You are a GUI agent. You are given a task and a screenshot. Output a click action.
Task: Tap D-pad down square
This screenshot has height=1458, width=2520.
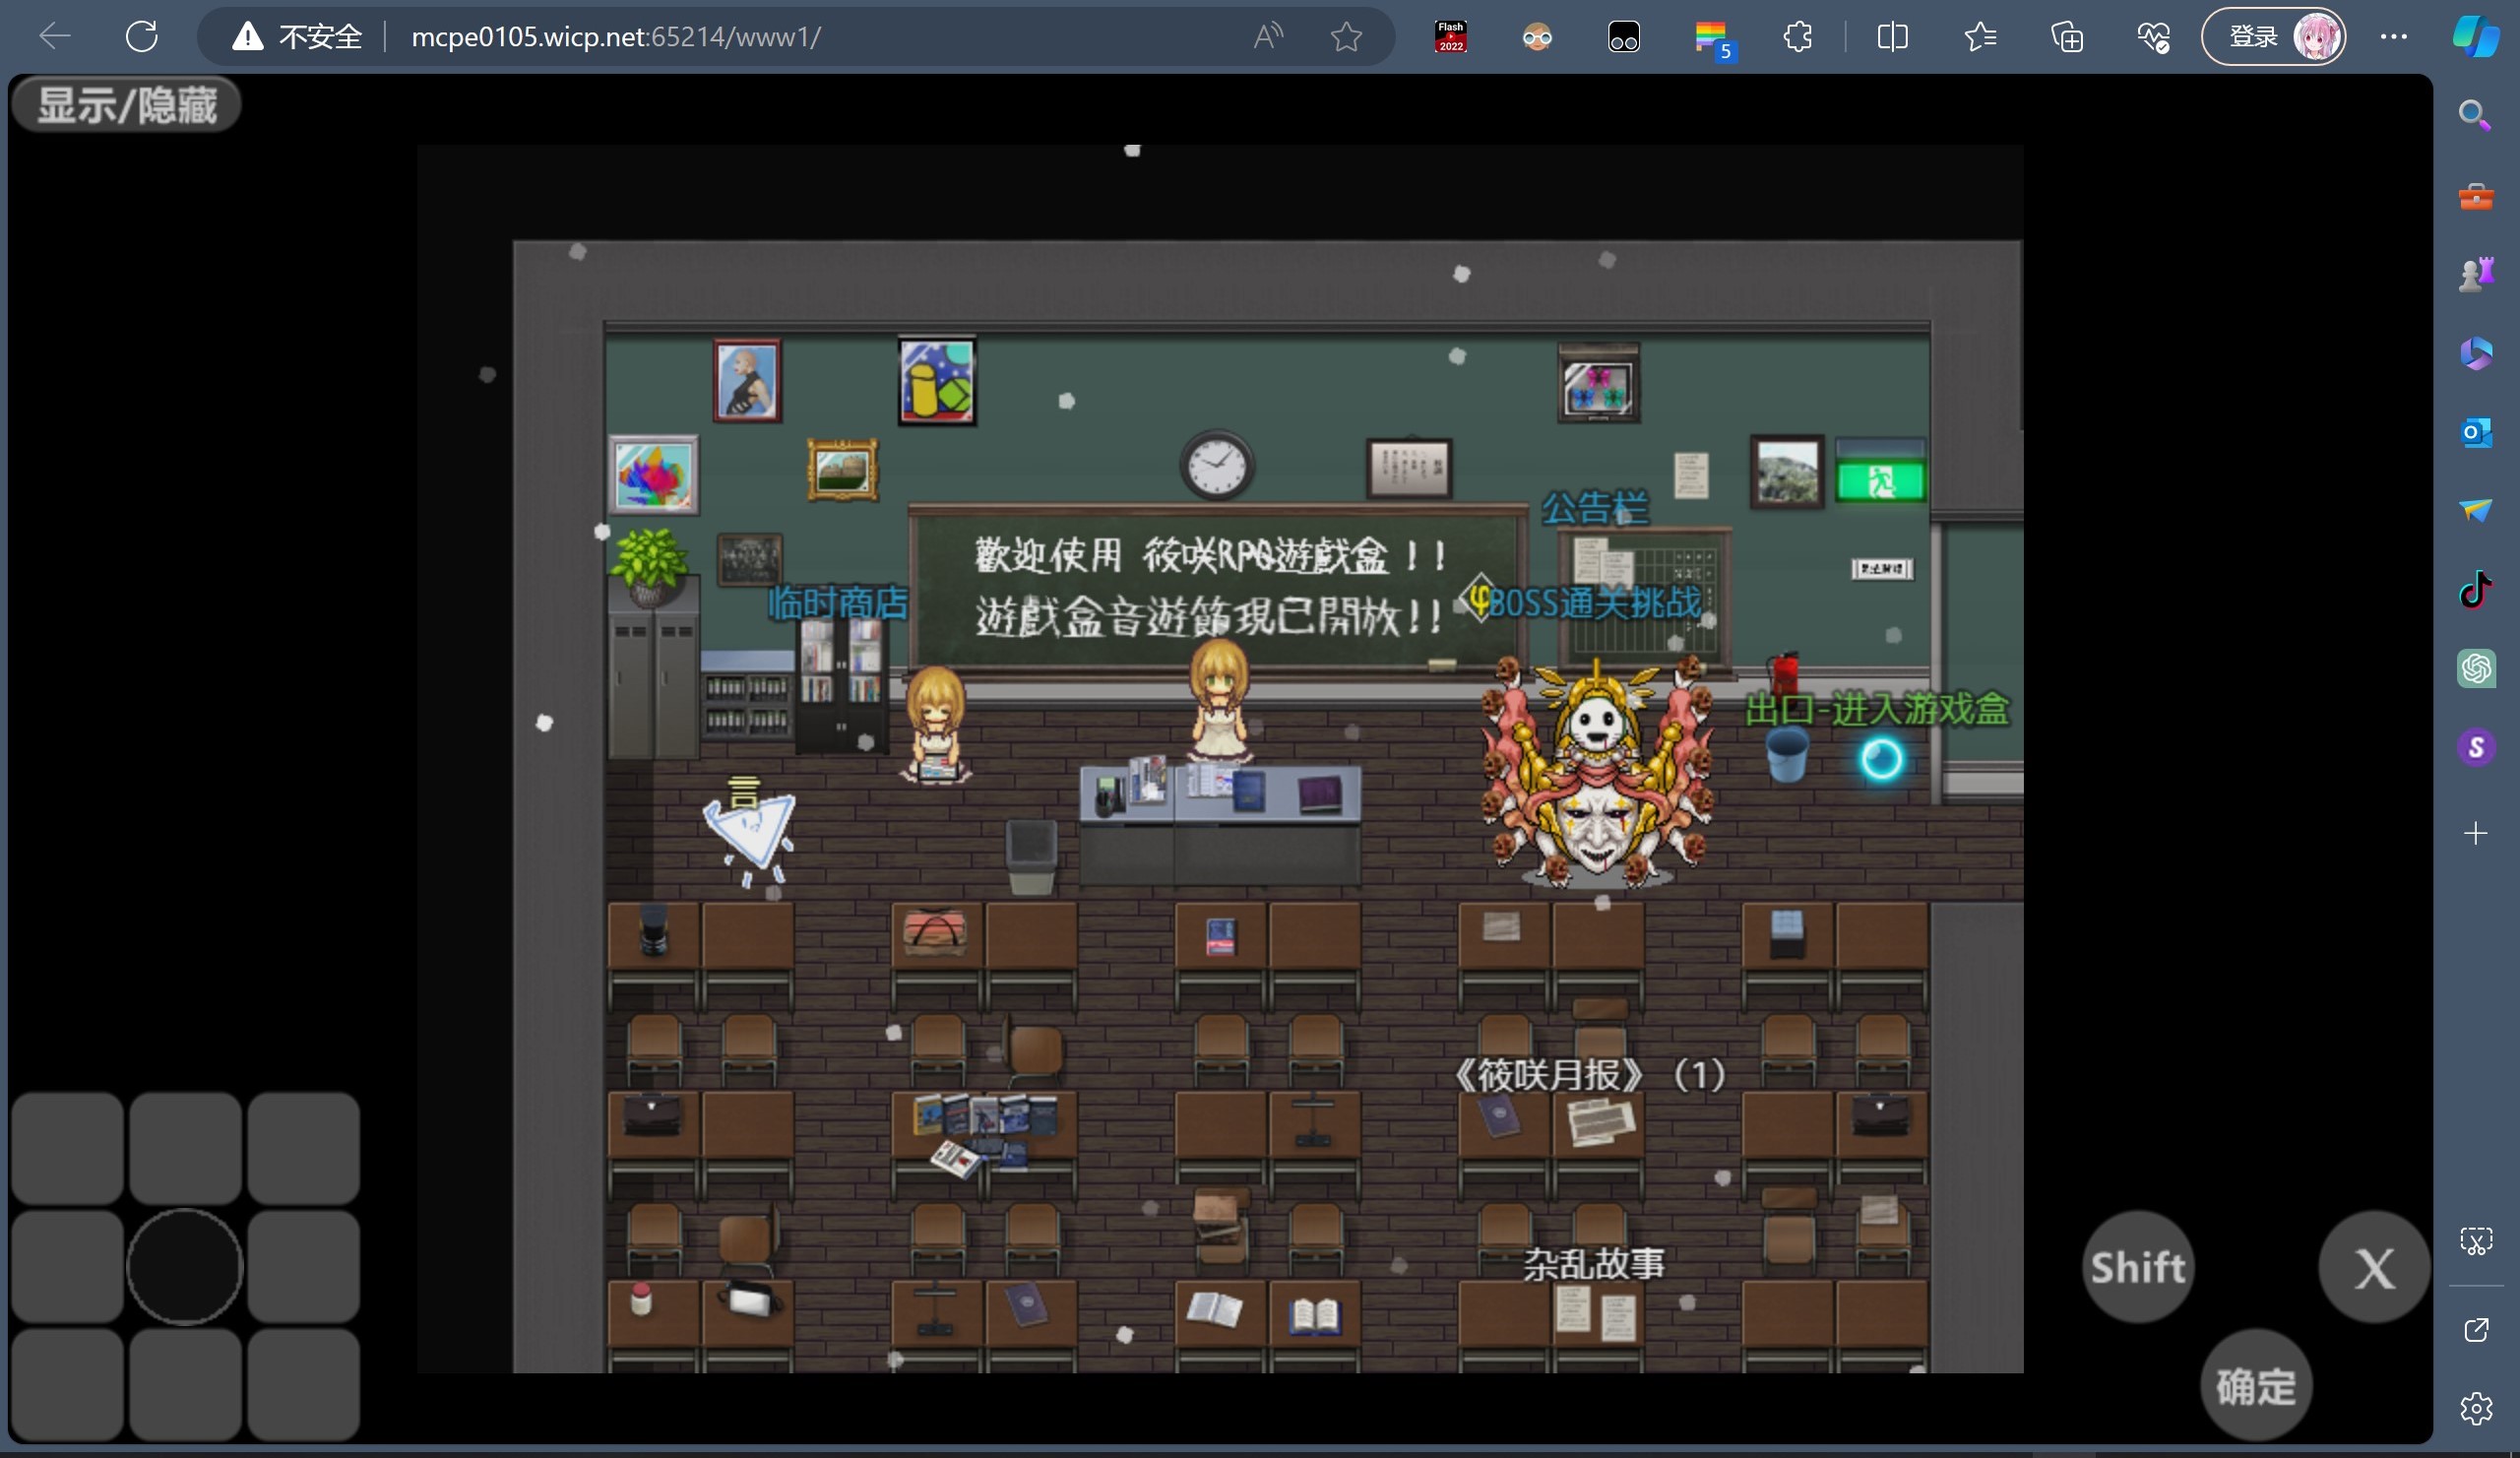(x=184, y=1385)
